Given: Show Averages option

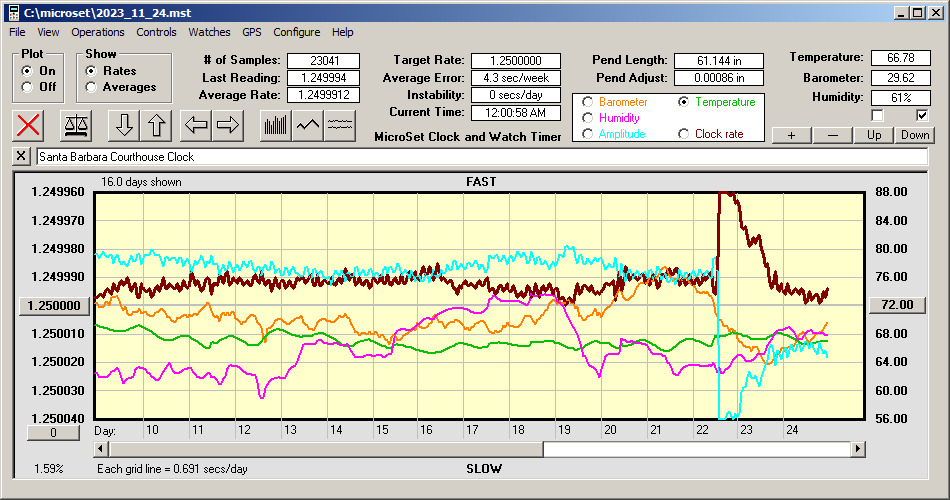Looking at the screenshot, I should (91, 87).
